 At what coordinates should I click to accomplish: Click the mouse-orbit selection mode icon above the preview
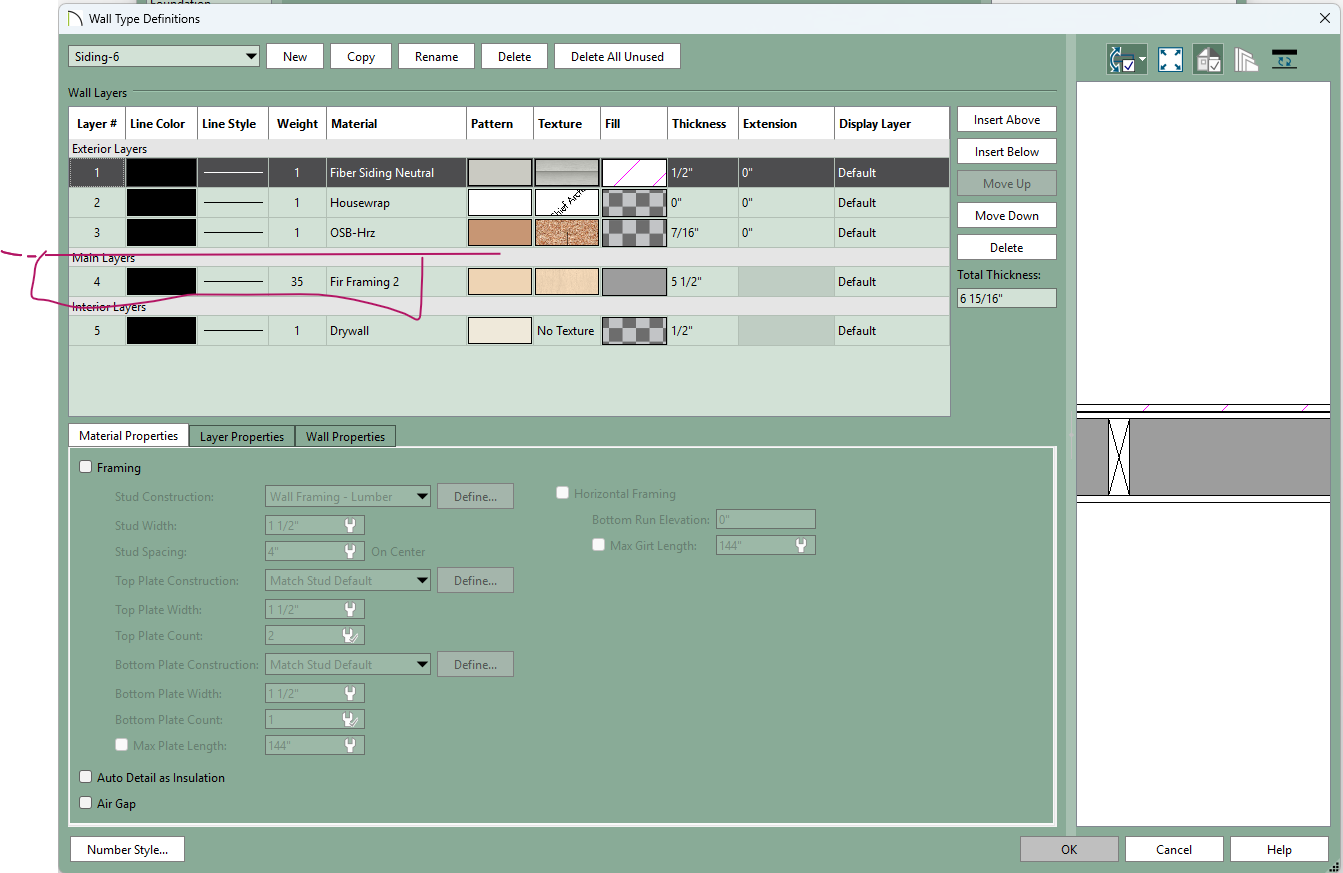1127,59
